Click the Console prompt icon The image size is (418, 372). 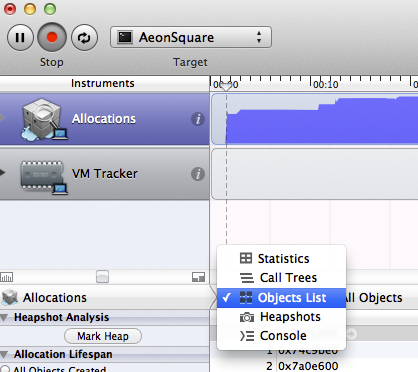click(x=247, y=336)
